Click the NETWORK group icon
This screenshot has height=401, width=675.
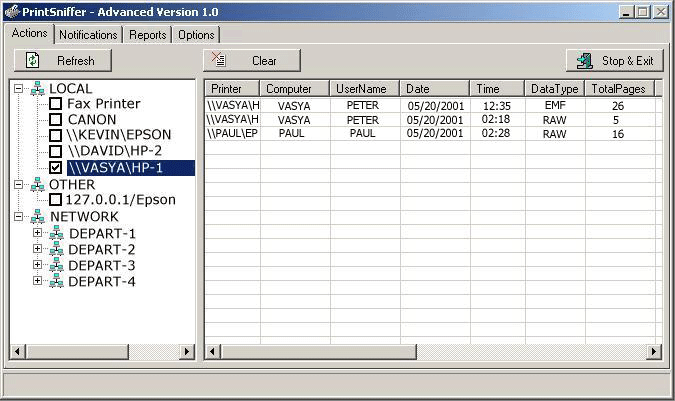click(37, 216)
